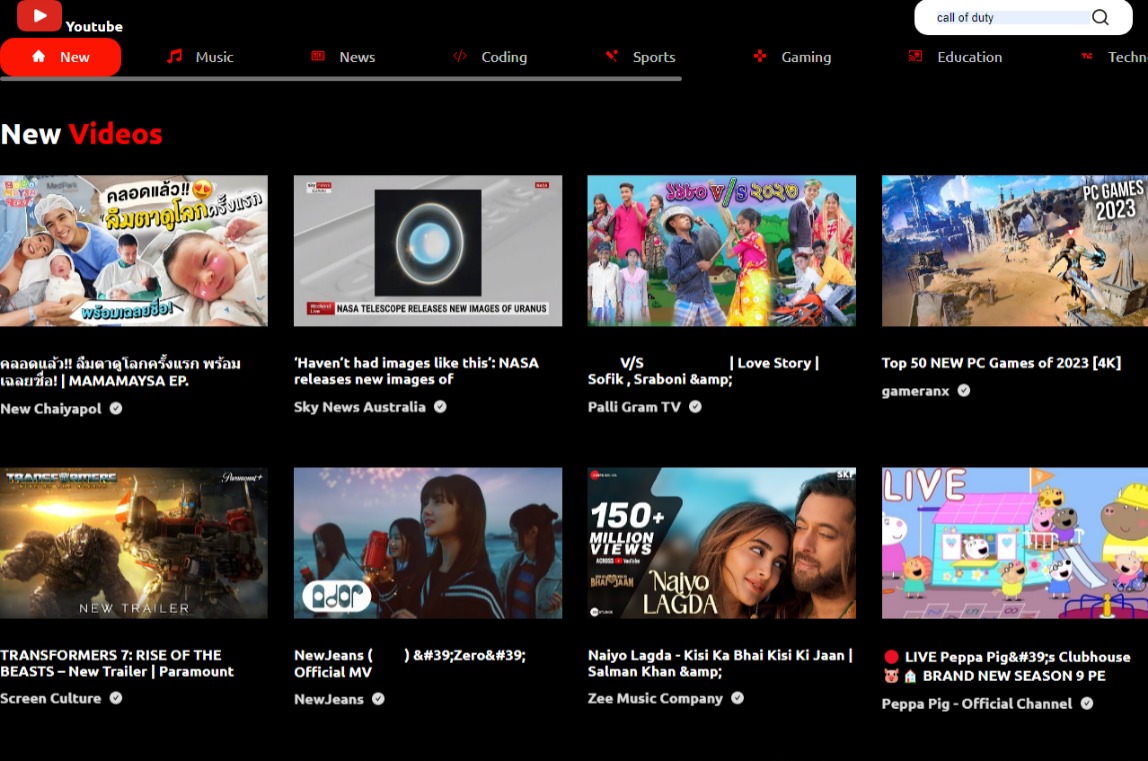The height and width of the screenshot is (761, 1148).
Task: Open the Palli Gram TV Love Story thumbnail
Action: 721,250
